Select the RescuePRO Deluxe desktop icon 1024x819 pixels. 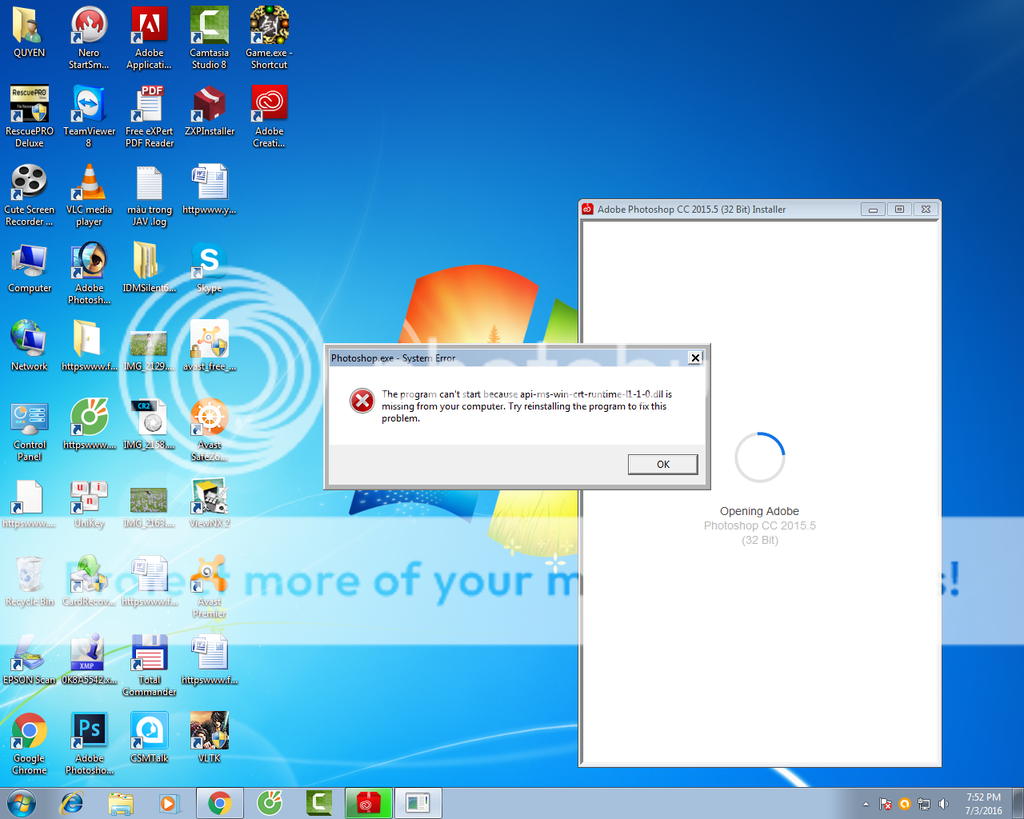(29, 116)
